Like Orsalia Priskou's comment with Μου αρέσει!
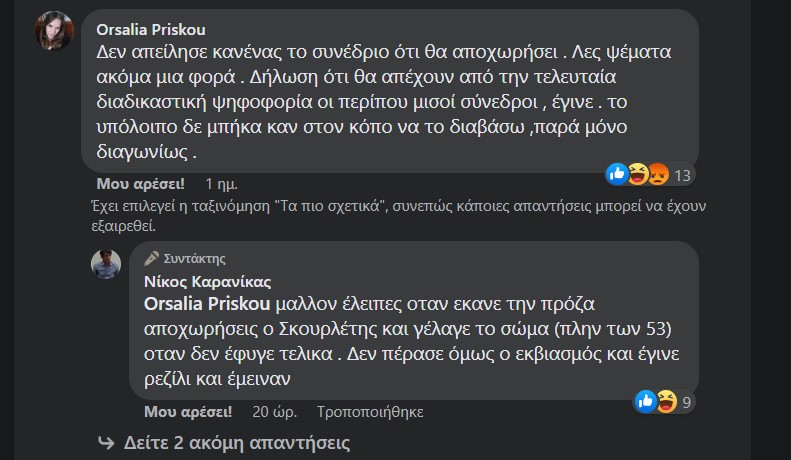 140,184
